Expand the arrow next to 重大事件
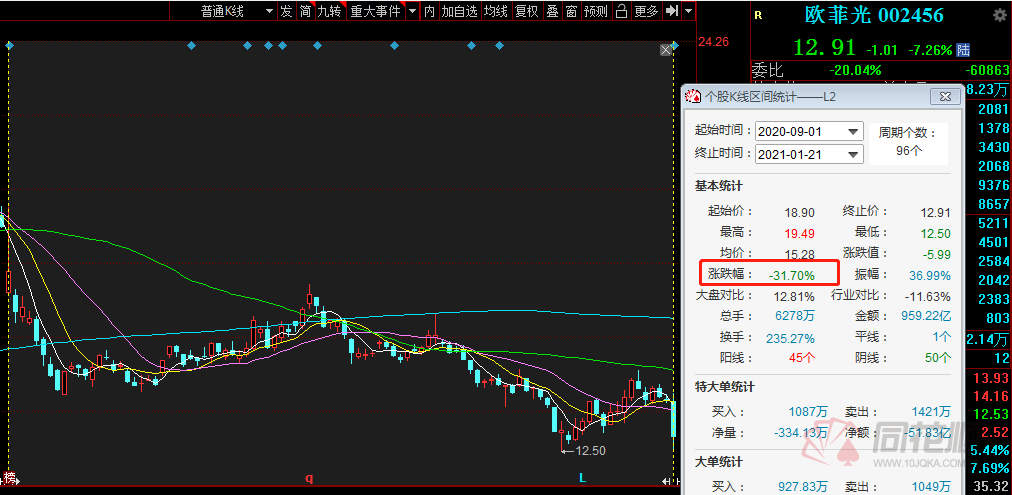The height and width of the screenshot is (495, 1012). [412, 11]
